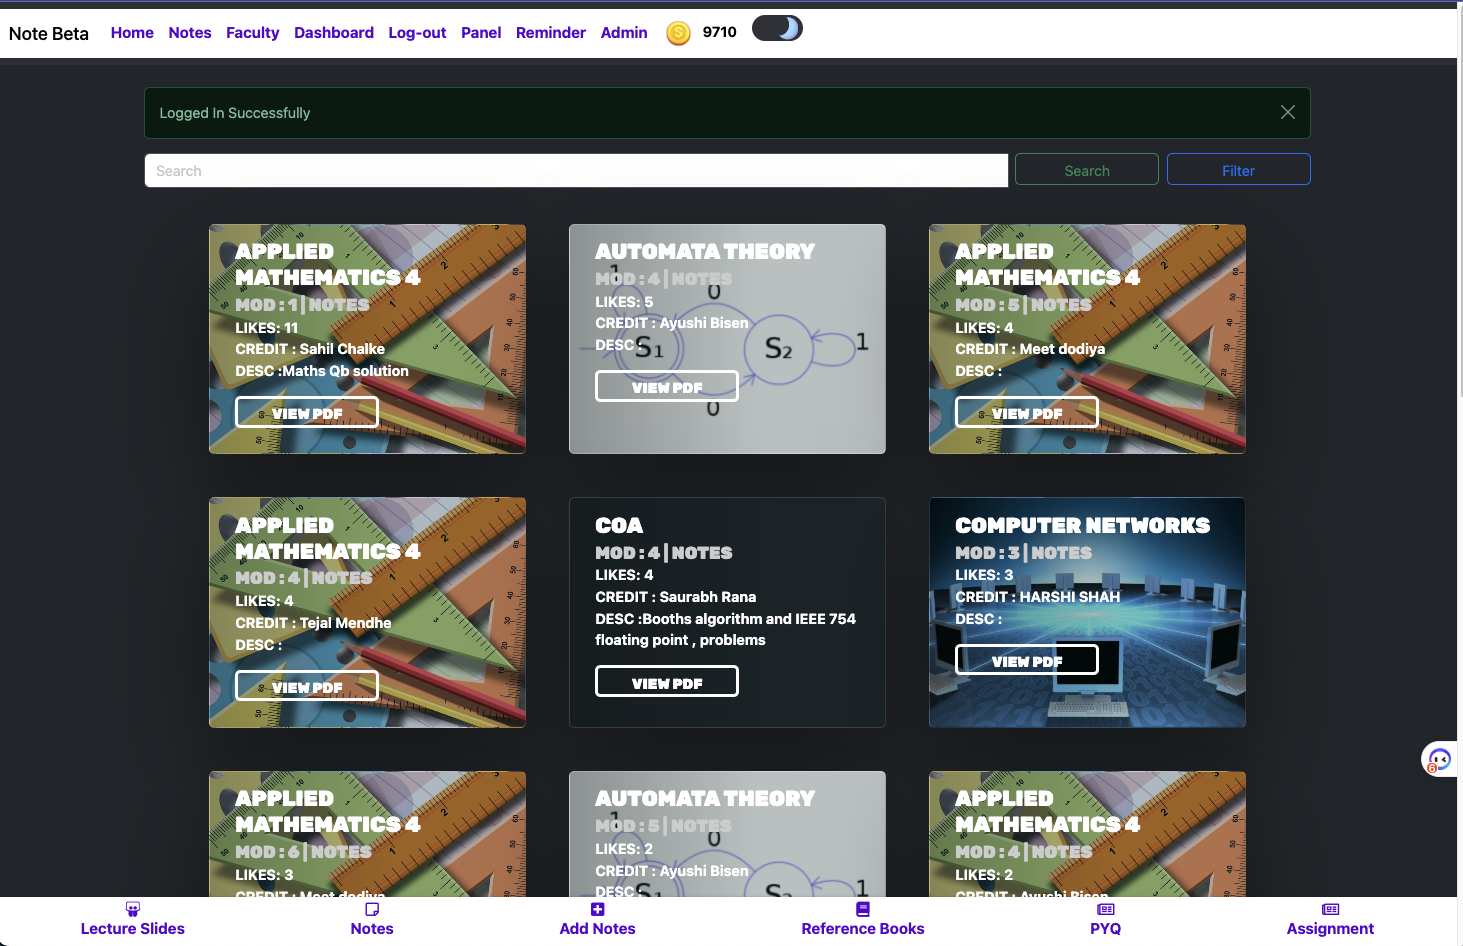The height and width of the screenshot is (946, 1463).
Task: Click the Lecture Slides label
Action: click(133, 929)
